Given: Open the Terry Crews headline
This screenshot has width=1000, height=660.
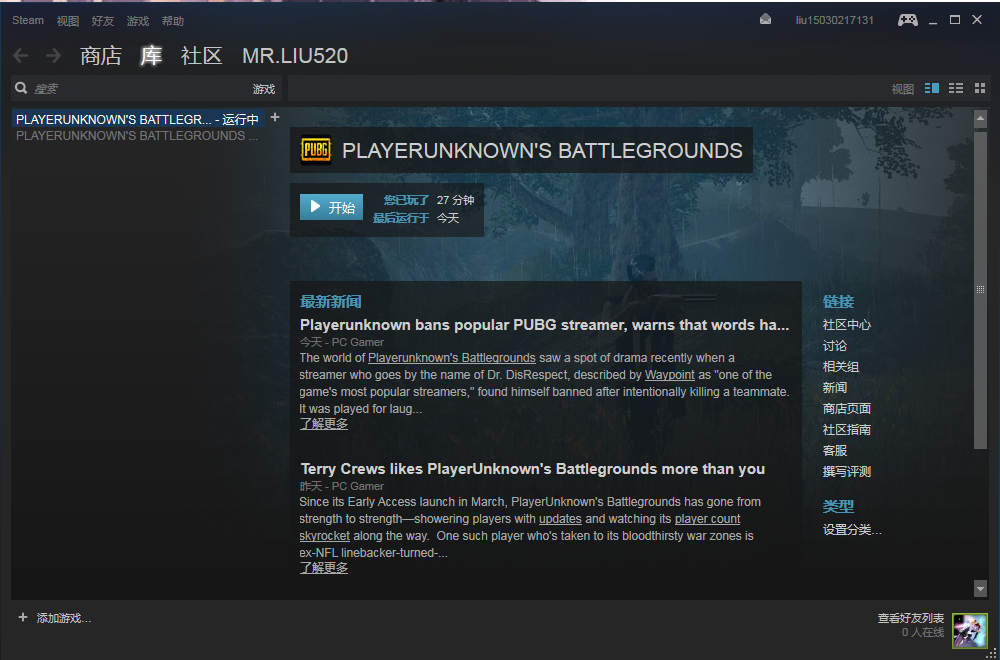Looking at the screenshot, I should [533, 469].
